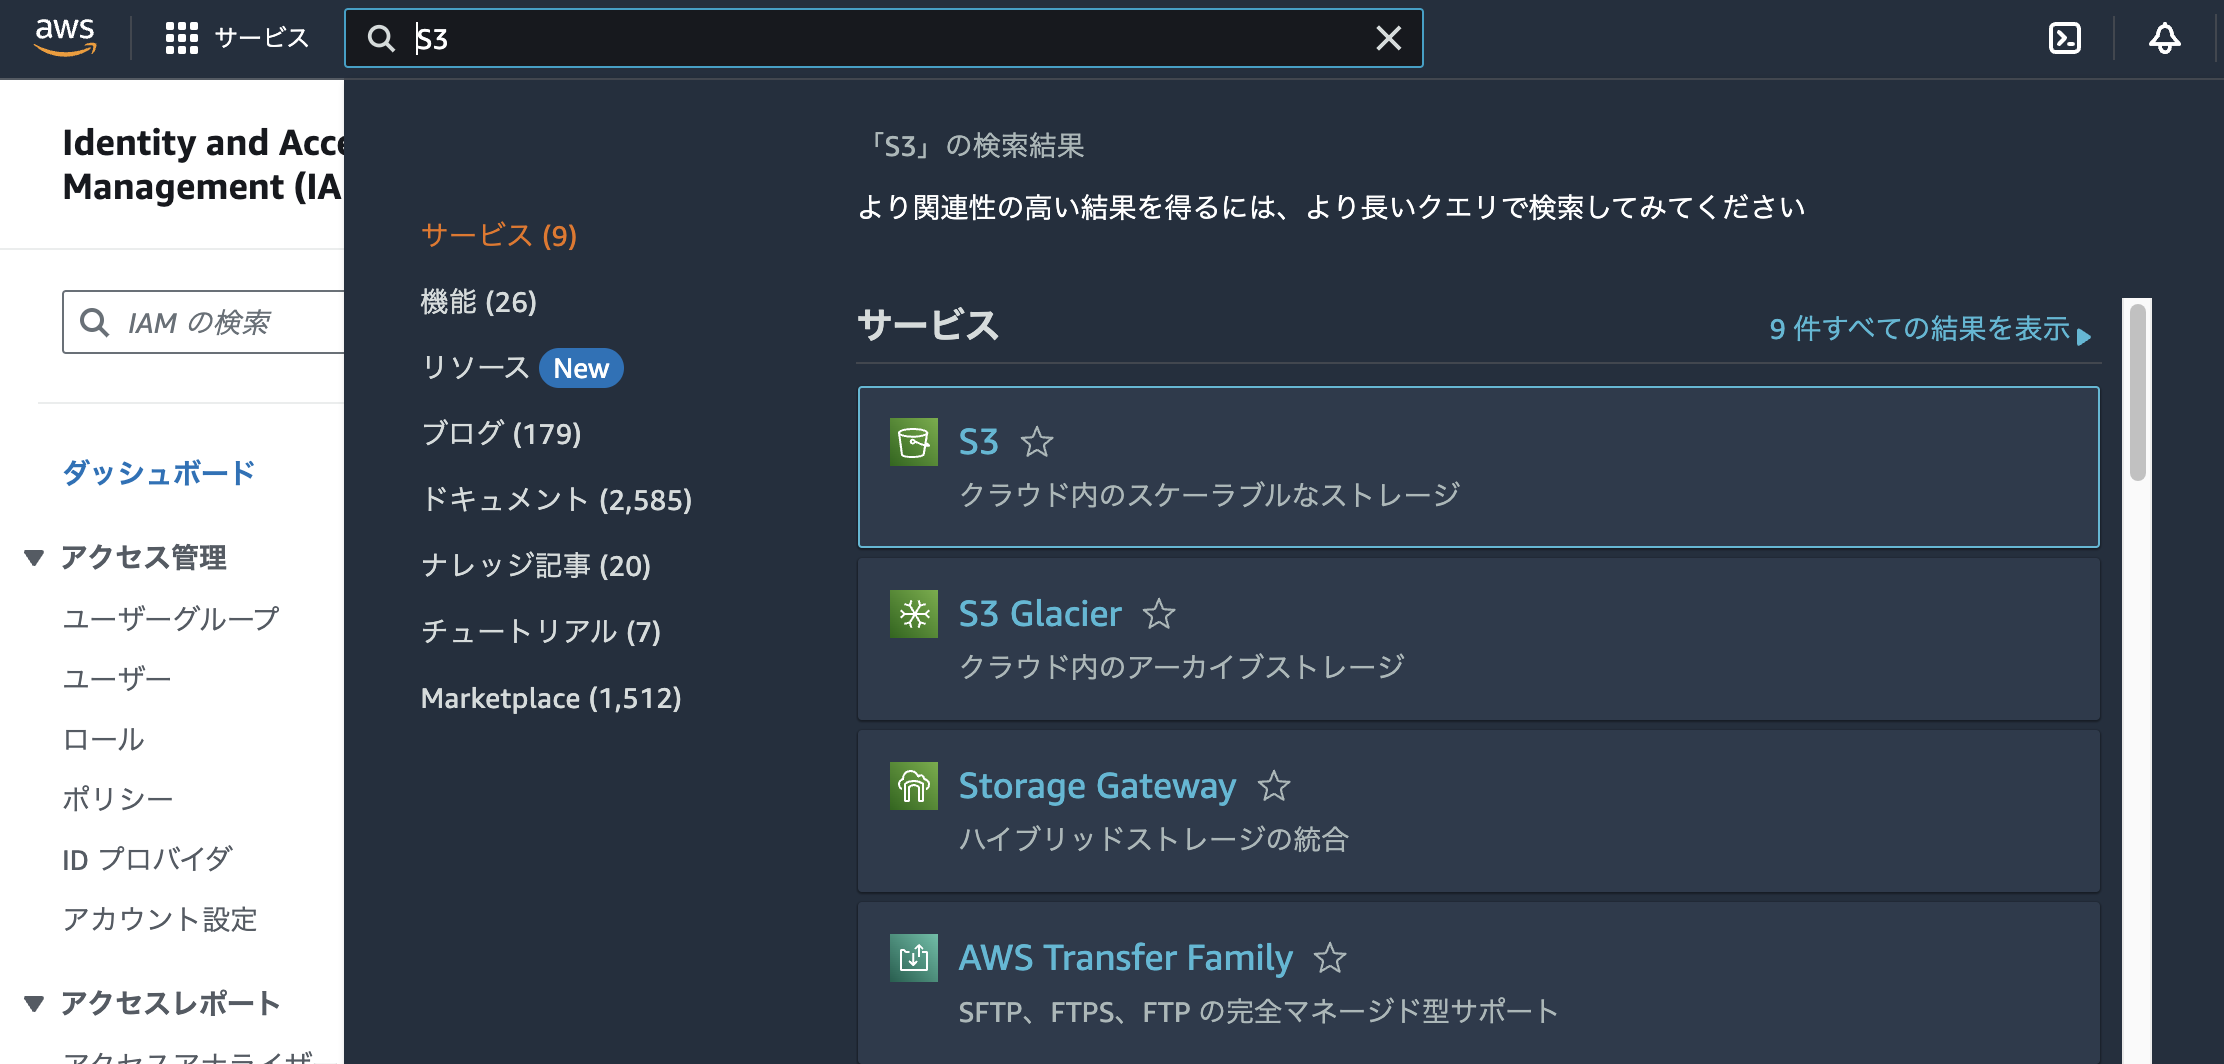2224x1064 pixels.
Task: Click the green S3 bucket service icon
Action: (x=913, y=442)
